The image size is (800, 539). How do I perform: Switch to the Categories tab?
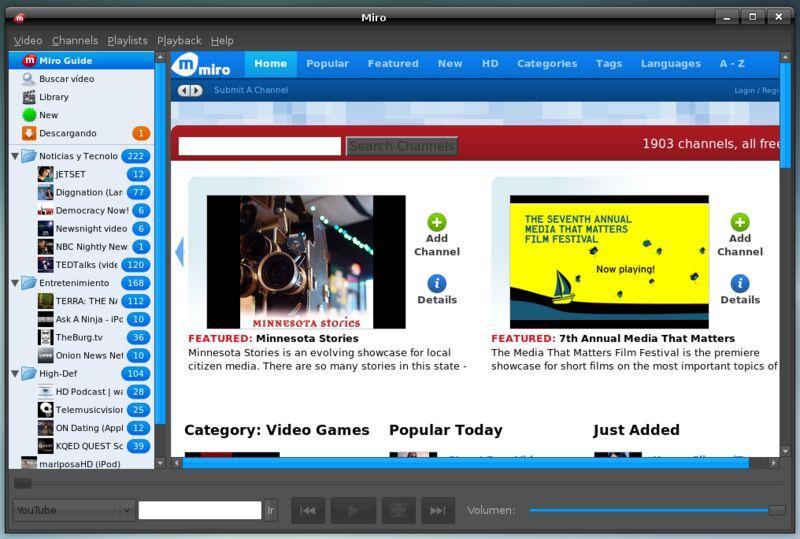[x=547, y=64]
